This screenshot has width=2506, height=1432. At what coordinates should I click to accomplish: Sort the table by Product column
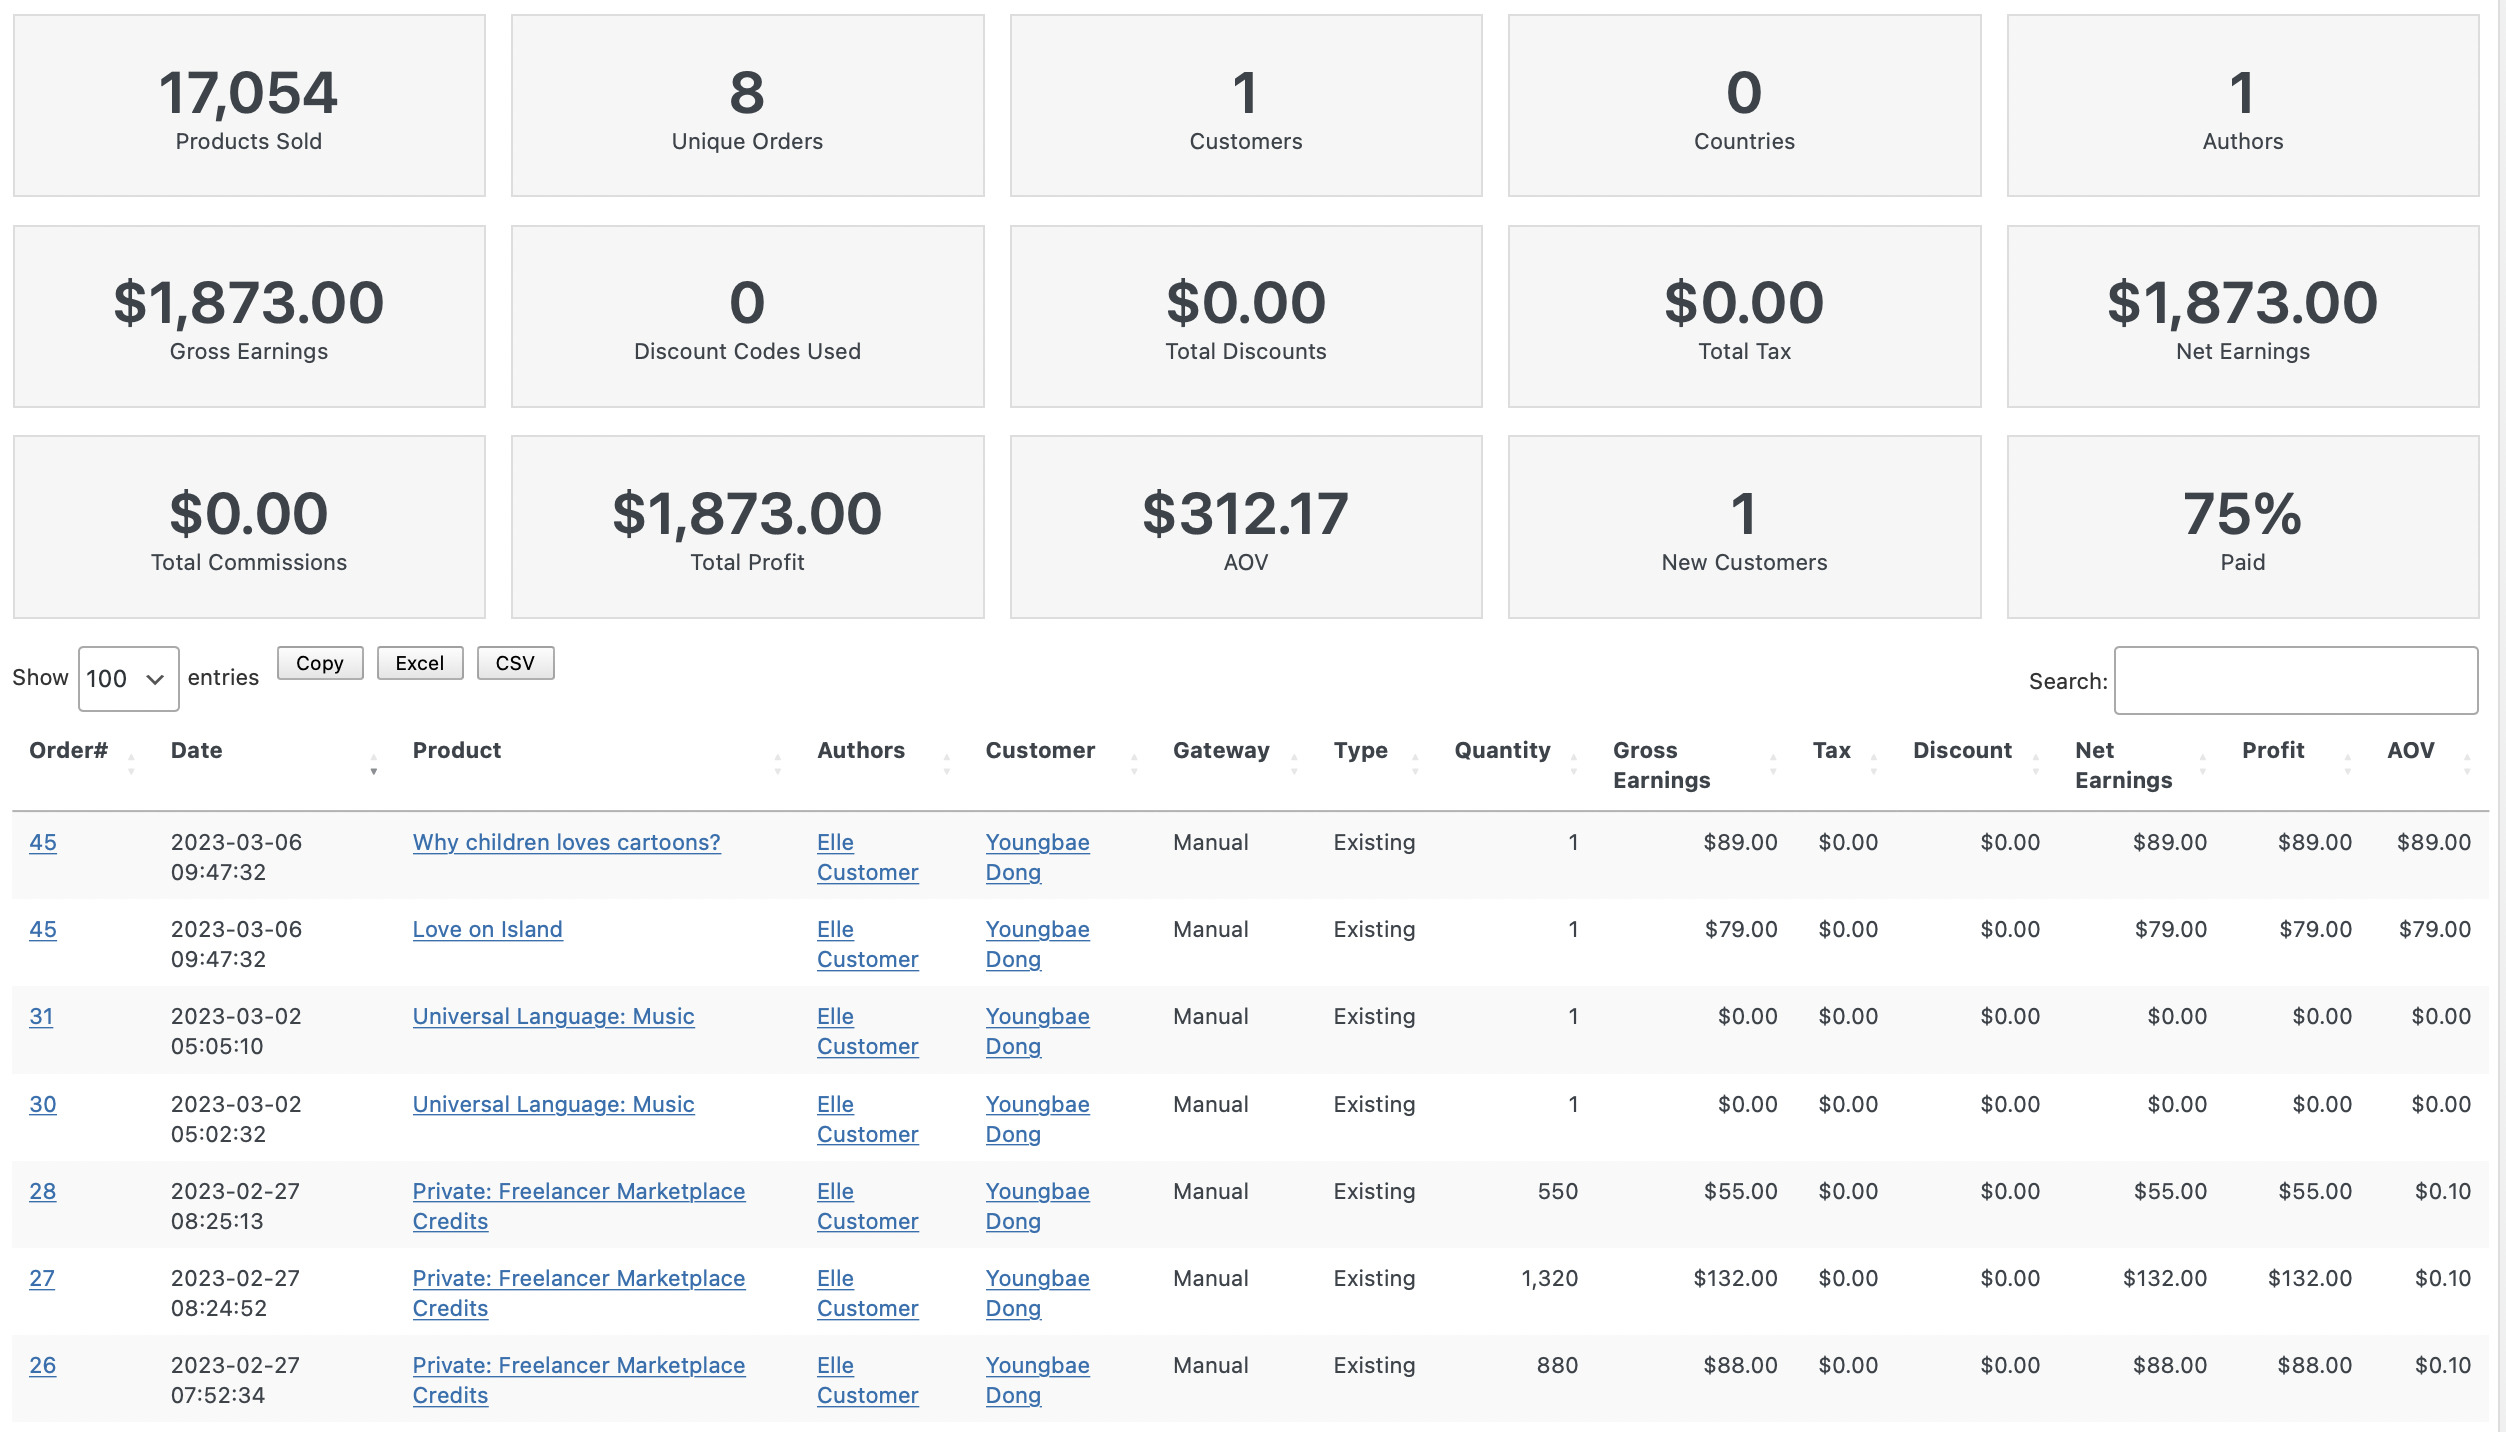(456, 750)
